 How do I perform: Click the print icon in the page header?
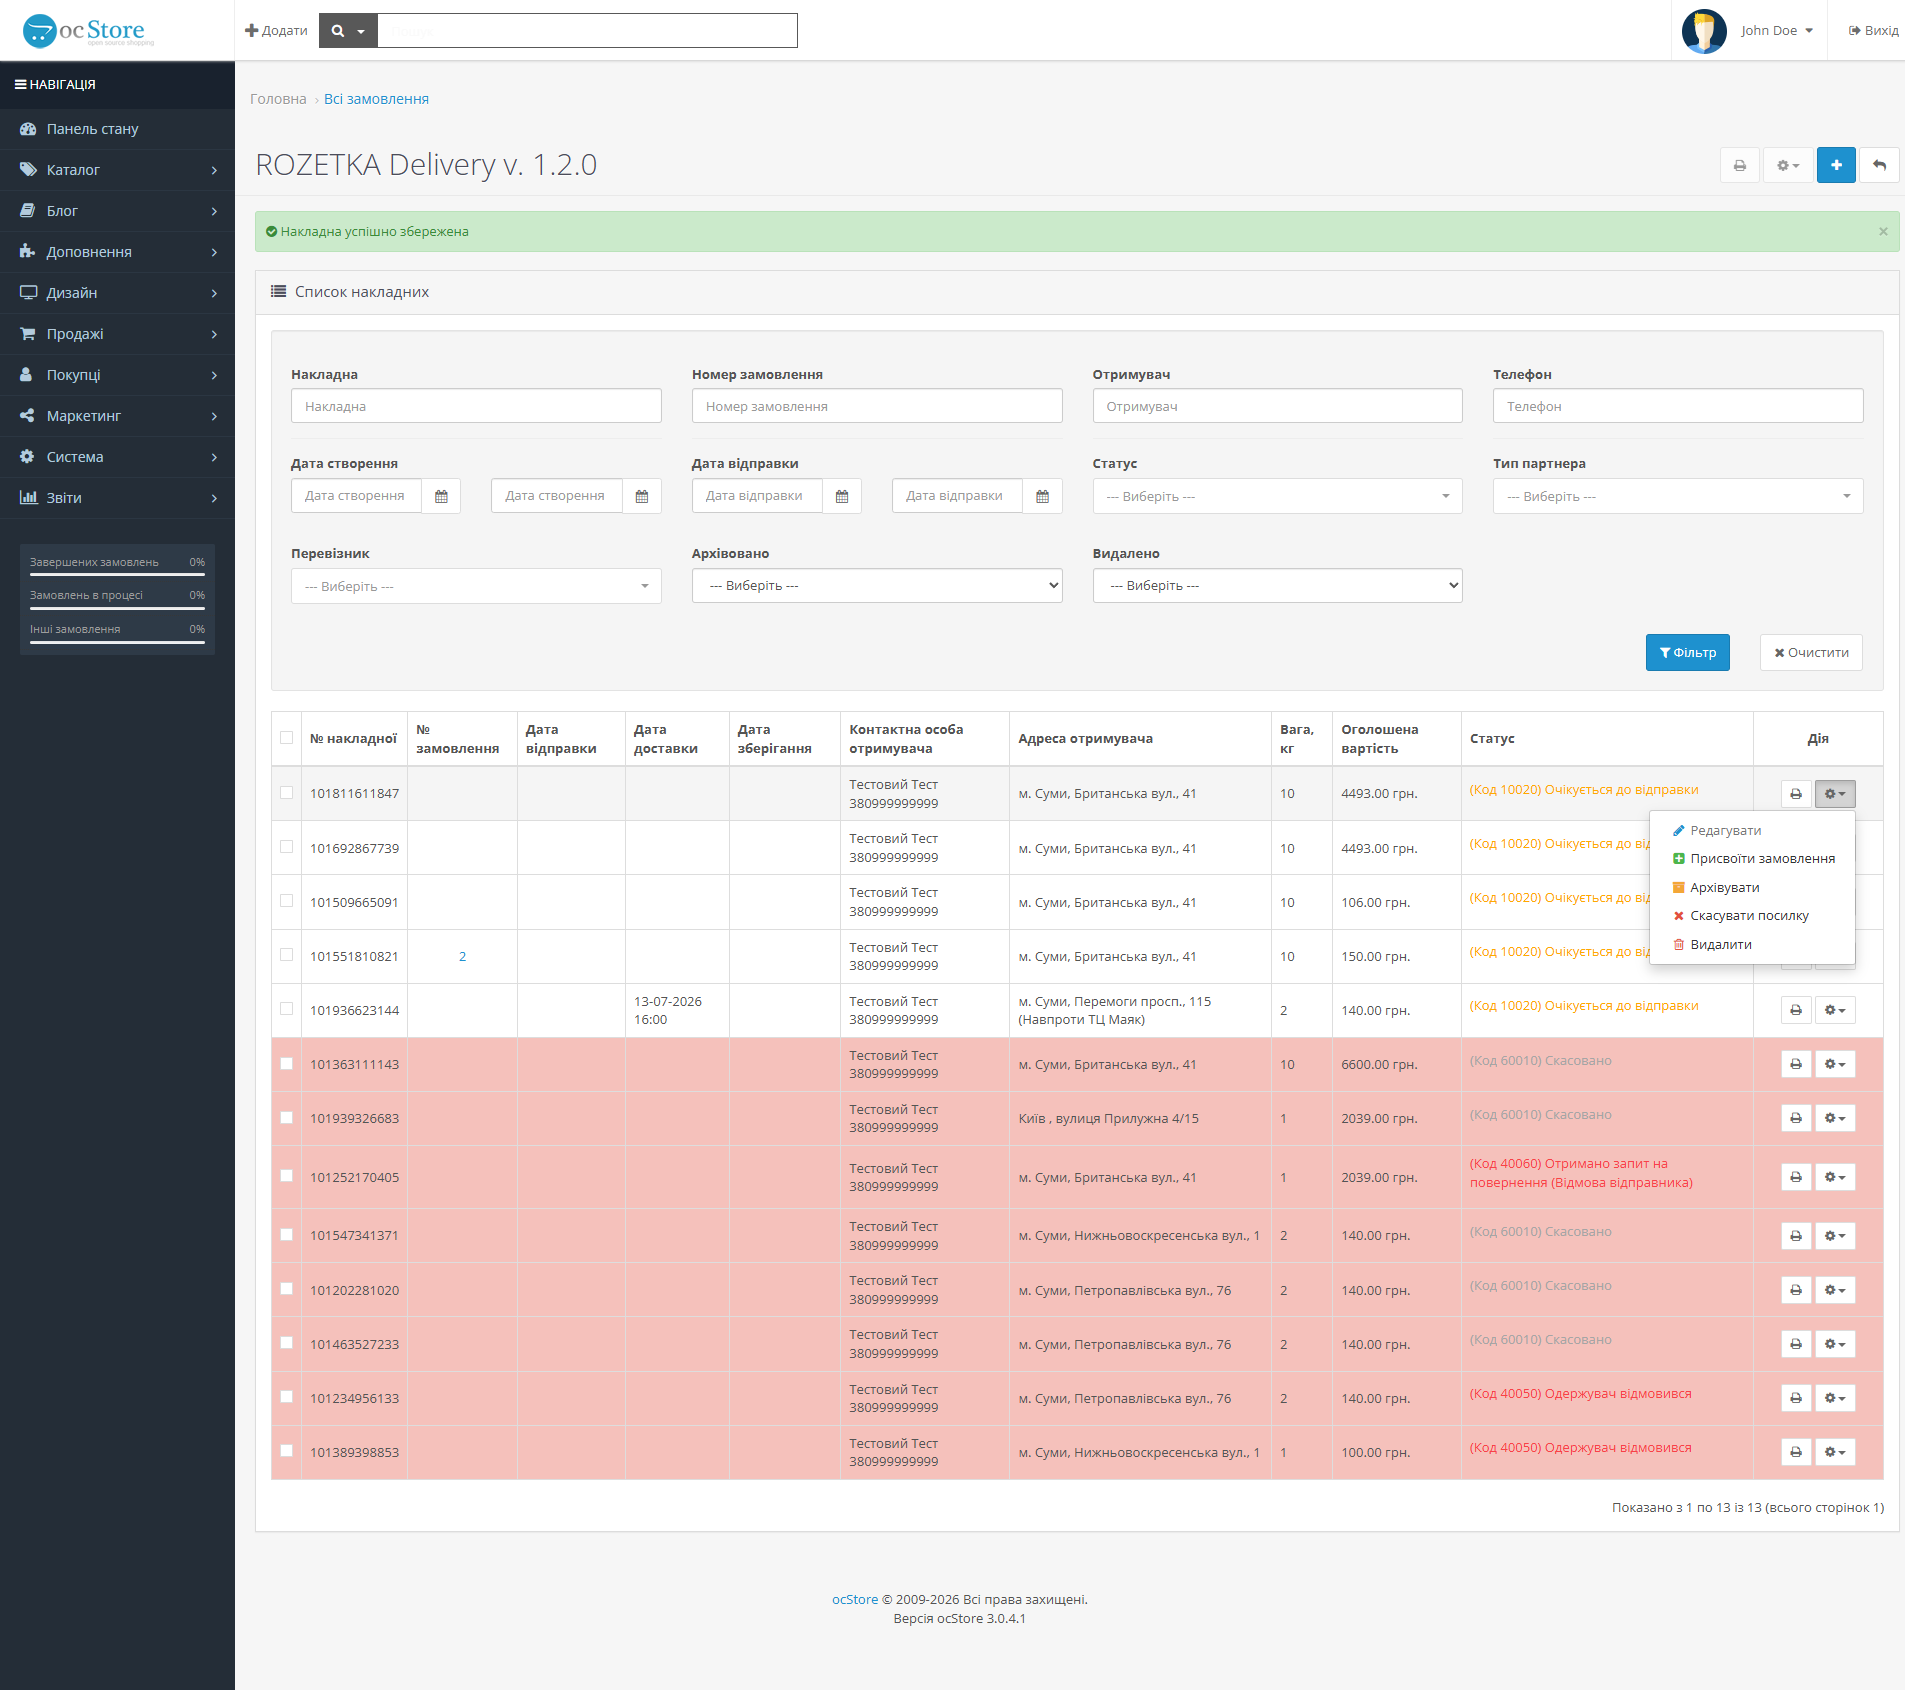[x=1739, y=165]
